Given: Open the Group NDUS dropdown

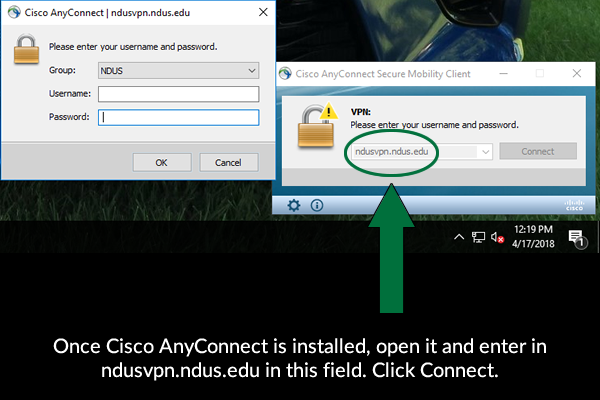Looking at the screenshot, I should tap(178, 71).
